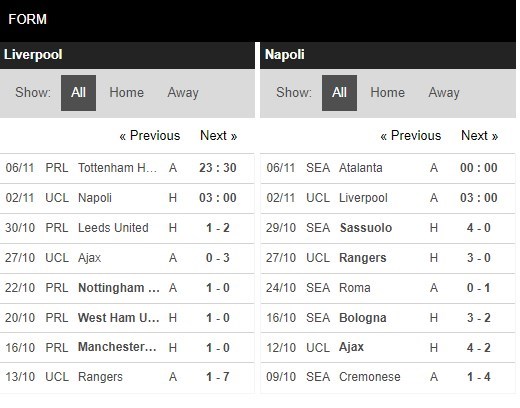Open Napoli's Atalanta fixture on 06/11
The image size is (520, 408).
tap(388, 168)
